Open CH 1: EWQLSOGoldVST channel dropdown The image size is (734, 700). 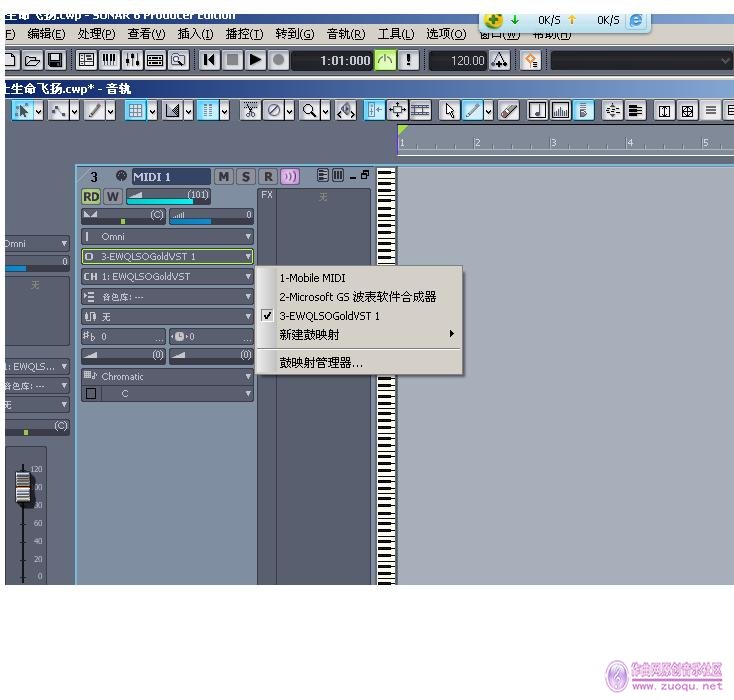pyautogui.click(x=168, y=277)
